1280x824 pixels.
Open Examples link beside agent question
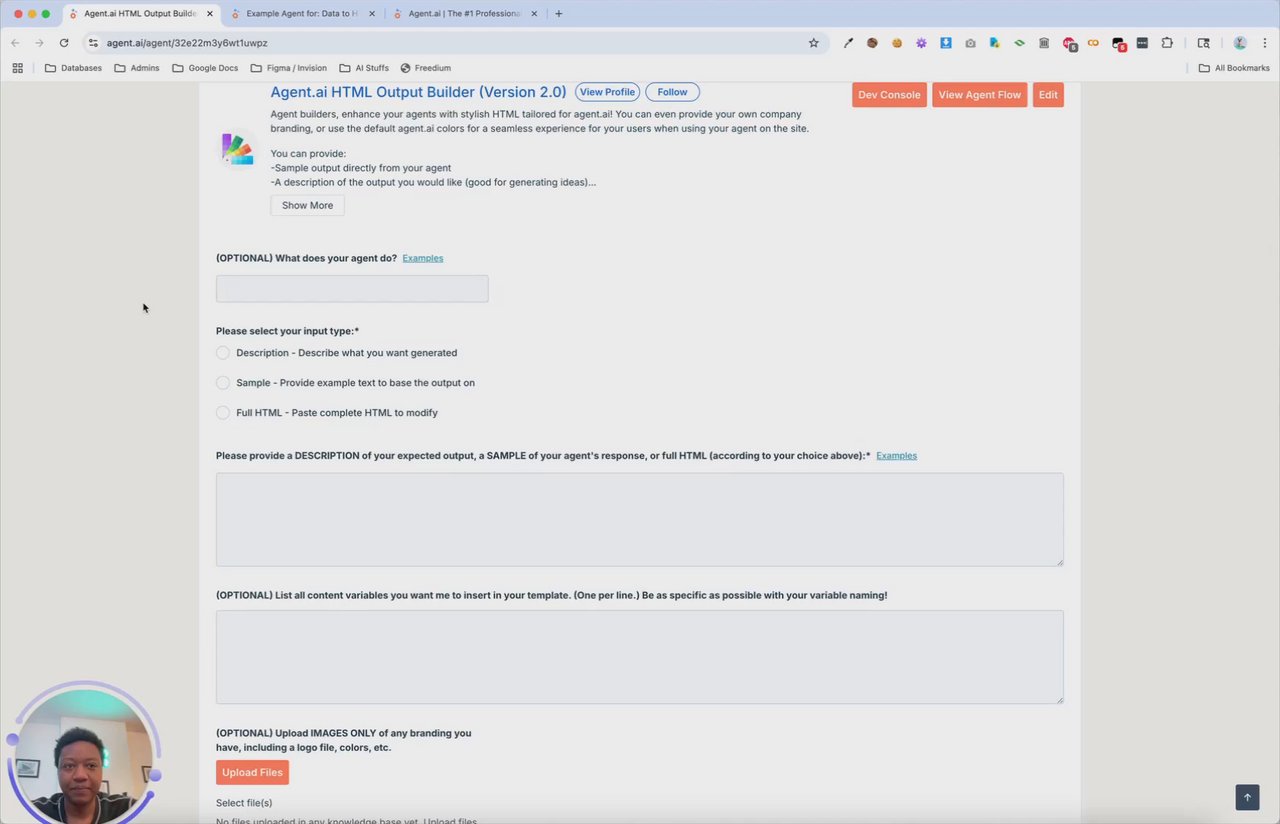(x=422, y=258)
